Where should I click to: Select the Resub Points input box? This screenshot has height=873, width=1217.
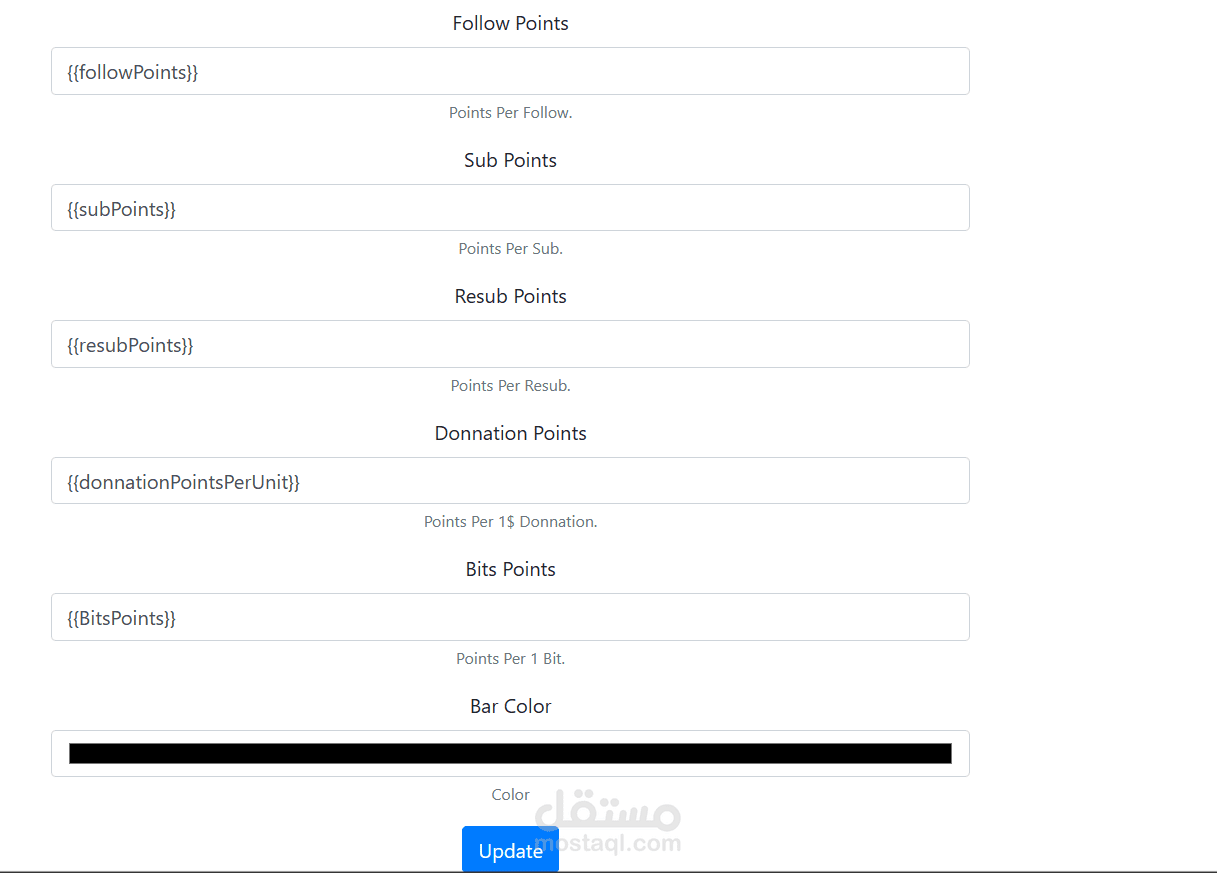[510, 344]
